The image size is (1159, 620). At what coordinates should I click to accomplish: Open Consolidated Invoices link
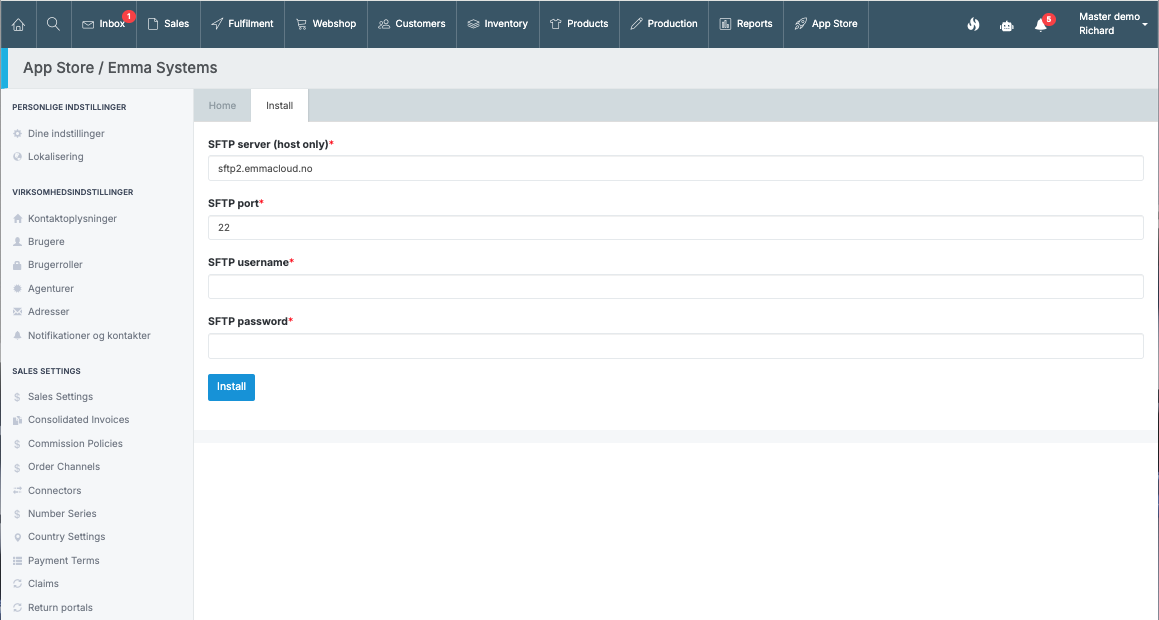[78, 420]
